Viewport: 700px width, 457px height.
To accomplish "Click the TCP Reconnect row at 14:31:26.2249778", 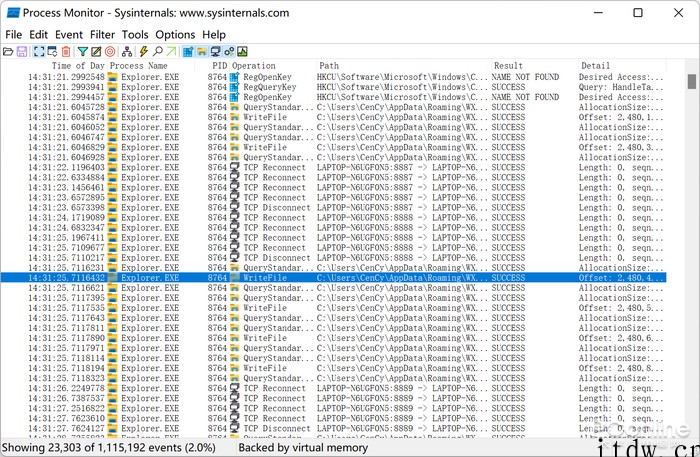I will pos(333,388).
